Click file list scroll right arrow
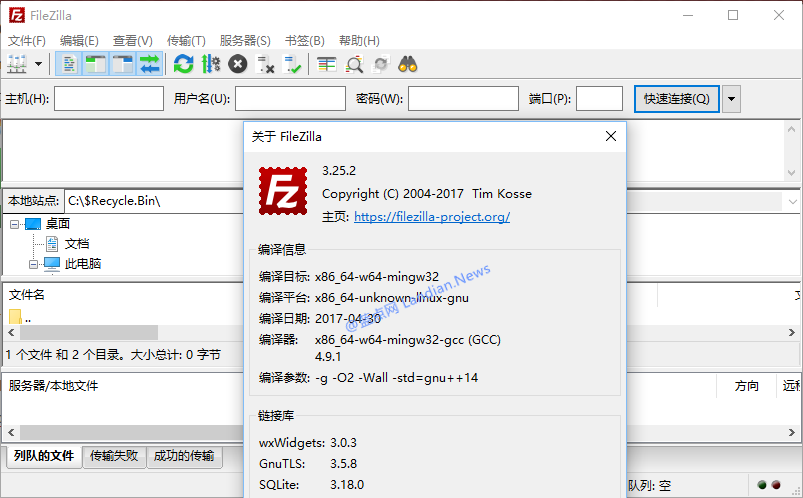This screenshot has height=498, width=803. [x=792, y=333]
